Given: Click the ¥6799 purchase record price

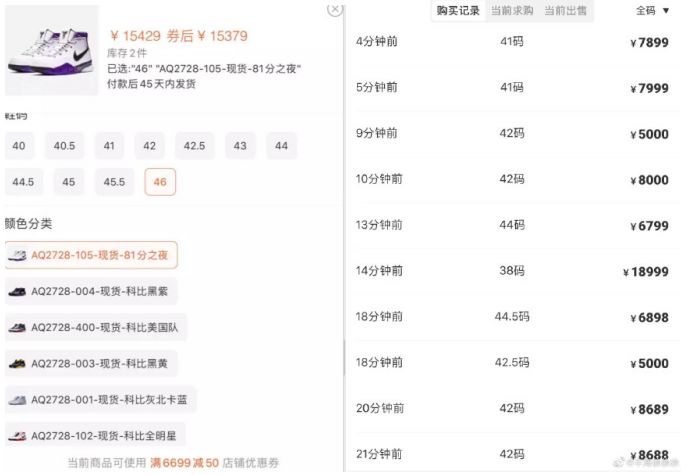Looking at the screenshot, I should click(x=649, y=226).
